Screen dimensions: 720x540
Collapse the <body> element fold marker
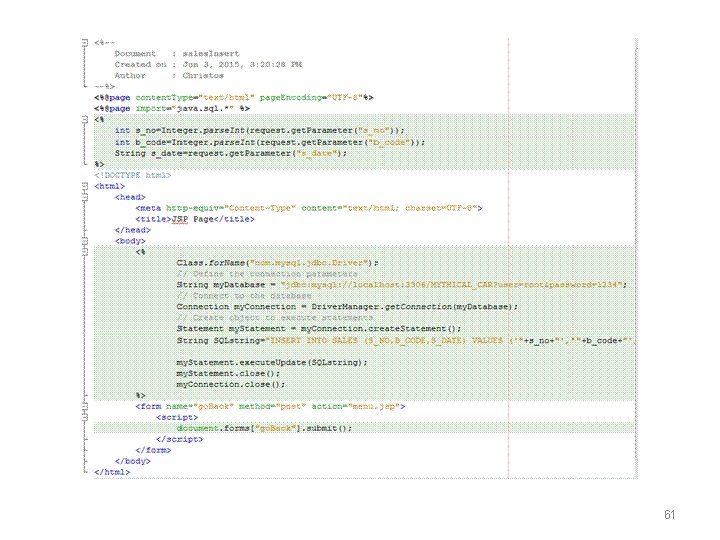tap(85, 241)
